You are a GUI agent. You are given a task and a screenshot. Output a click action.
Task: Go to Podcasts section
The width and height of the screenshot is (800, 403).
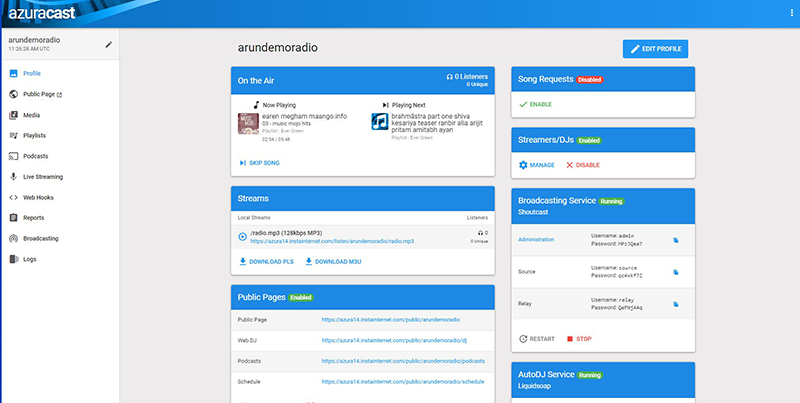pyautogui.click(x=35, y=156)
